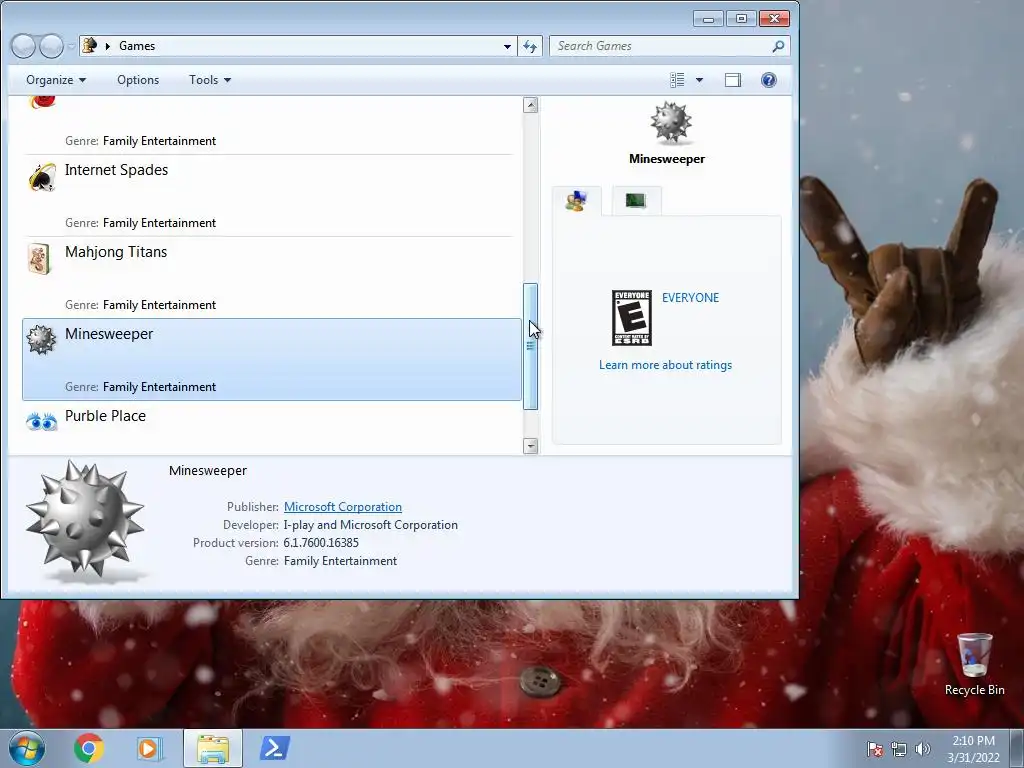Click the Games icon in address bar
1024x768 pixels.
90,45
